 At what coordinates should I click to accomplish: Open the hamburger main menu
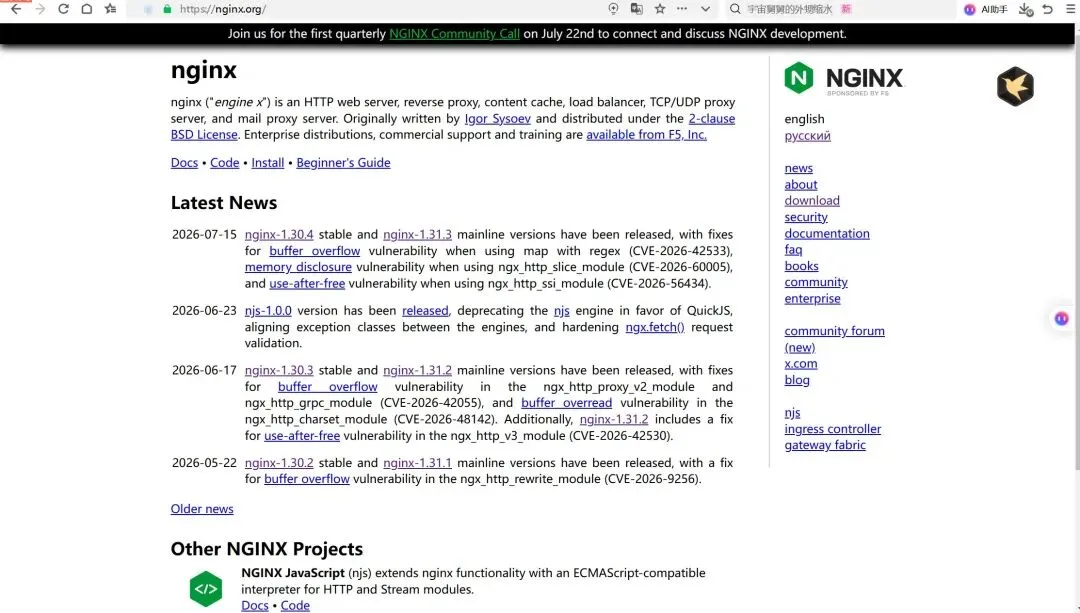point(1070,9)
